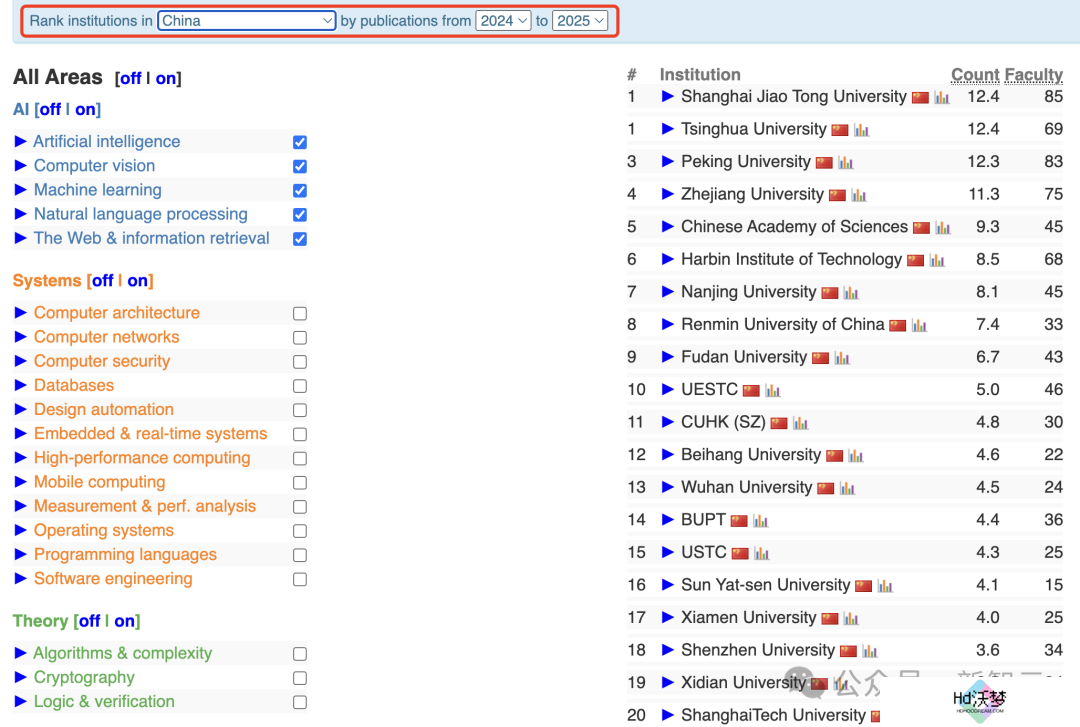Open bar chart icon for UESTC
Viewport: 1080px width, 727px height.
pos(772,391)
